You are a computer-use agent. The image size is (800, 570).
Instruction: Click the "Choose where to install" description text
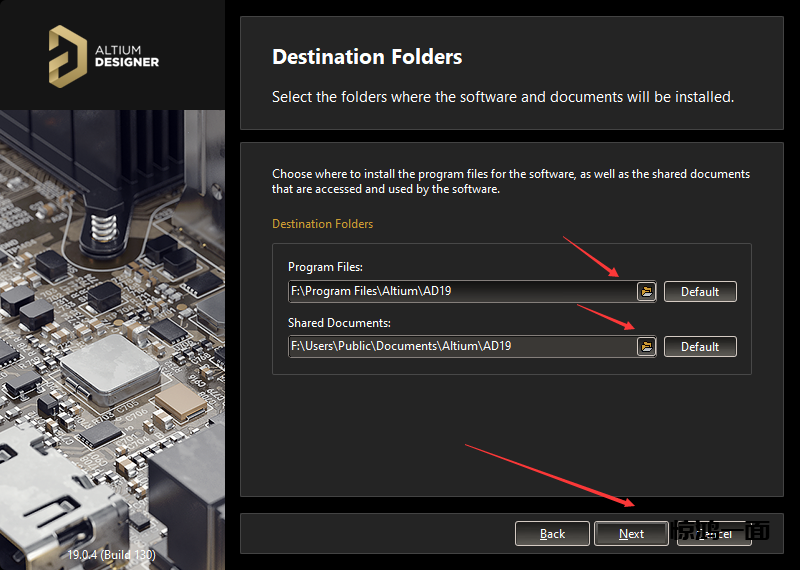click(511, 181)
